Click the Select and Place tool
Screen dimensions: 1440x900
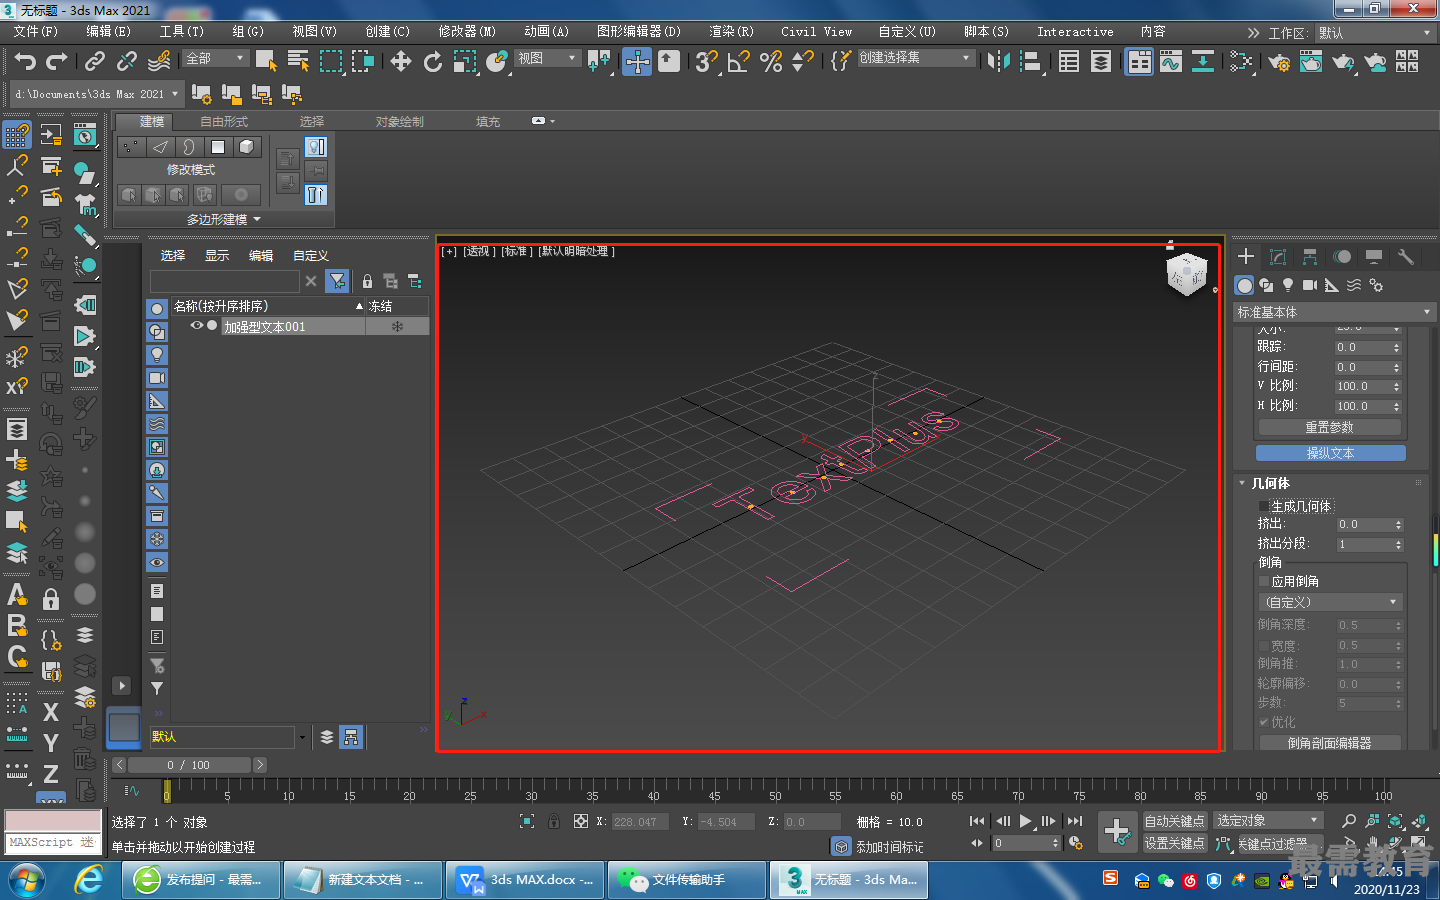coord(496,61)
